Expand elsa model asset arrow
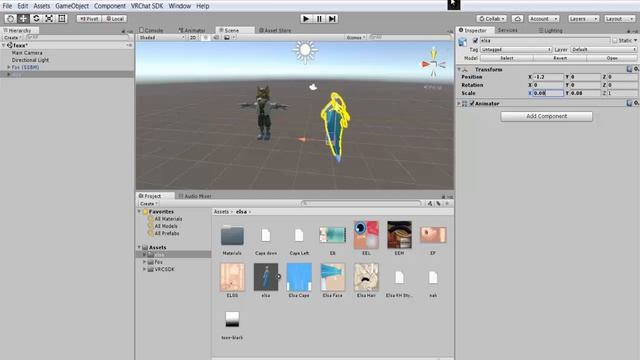 point(279,276)
